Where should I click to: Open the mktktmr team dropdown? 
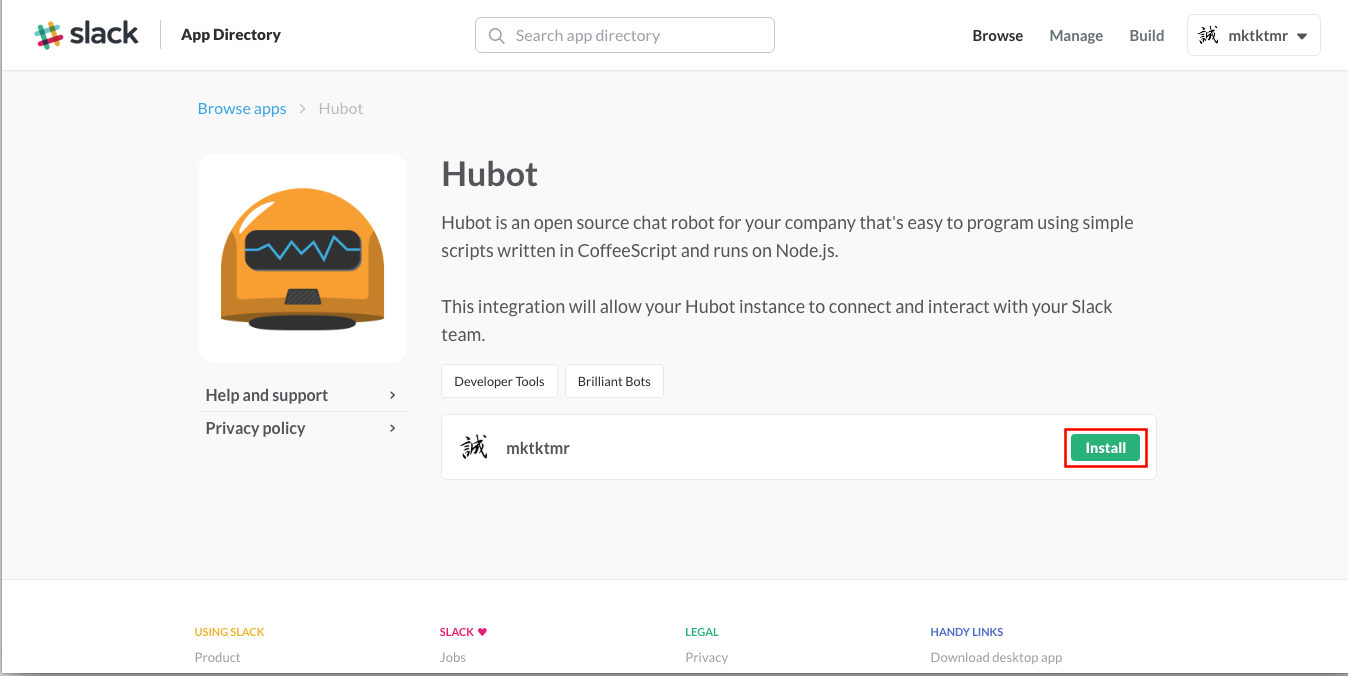1254,35
